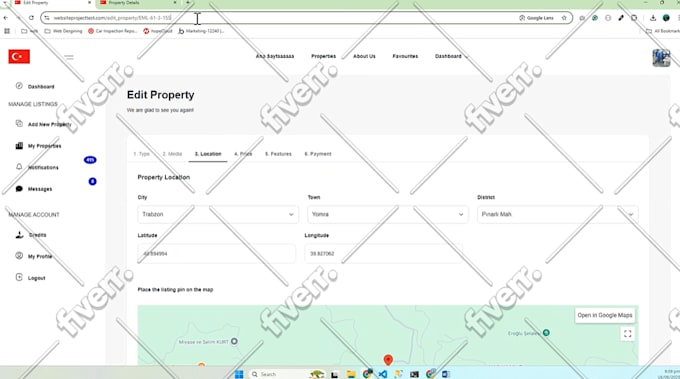Open the City dropdown showing Trabzon
This screenshot has height=379, width=680.
point(218,214)
